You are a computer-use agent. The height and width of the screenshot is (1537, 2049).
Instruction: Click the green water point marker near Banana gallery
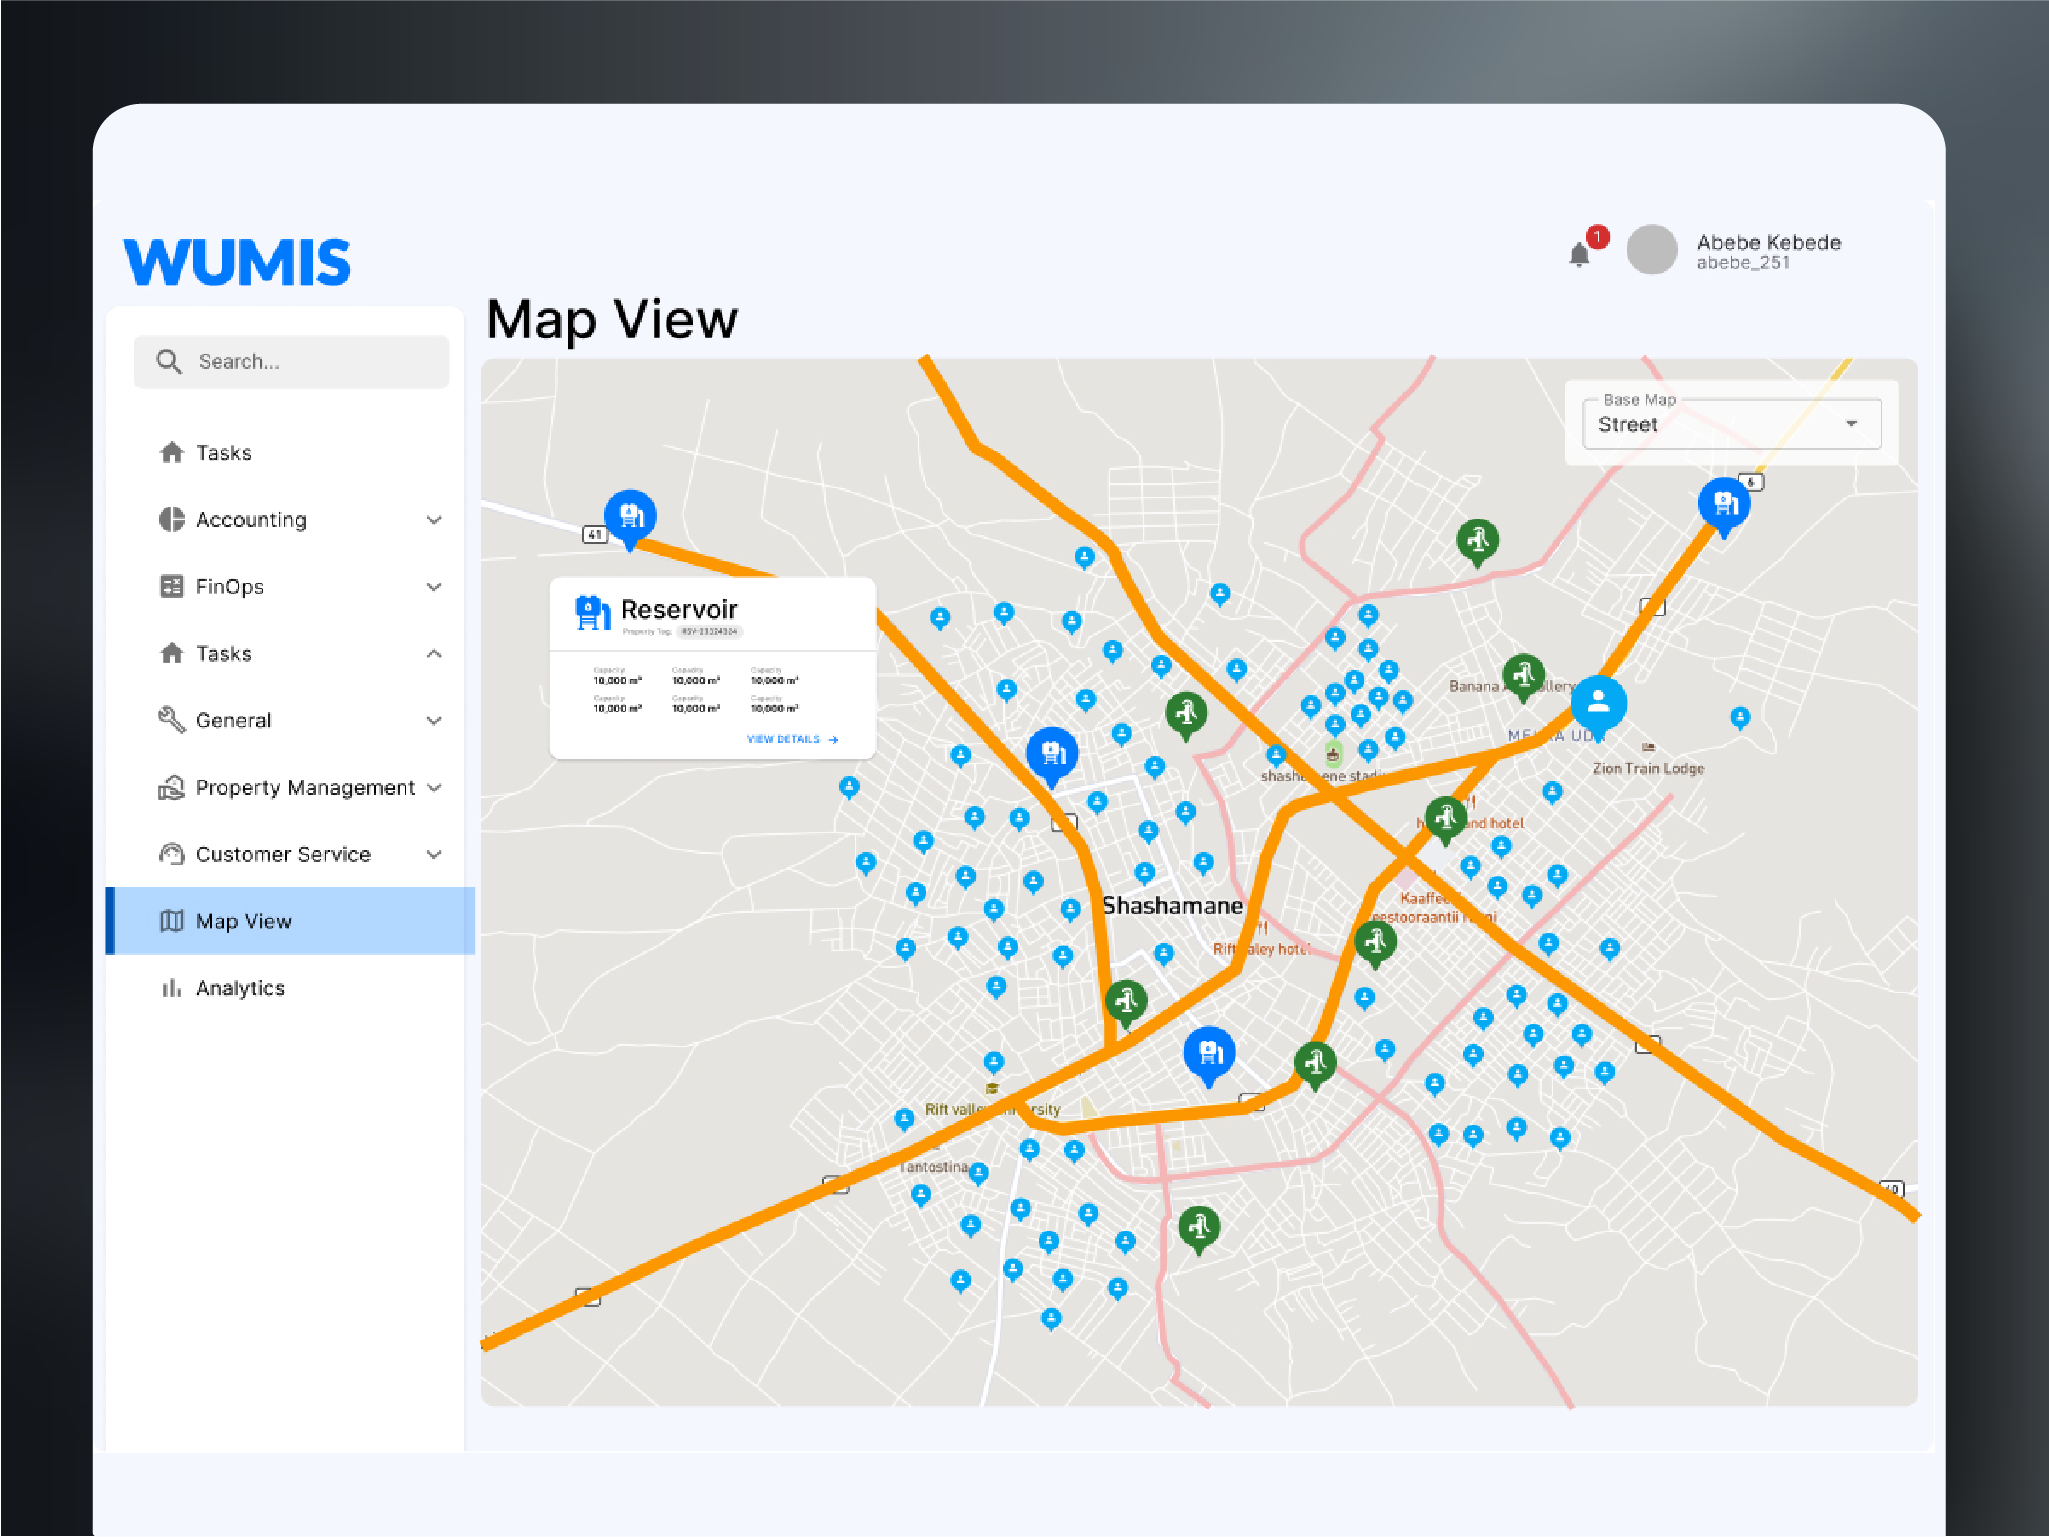coord(1523,676)
